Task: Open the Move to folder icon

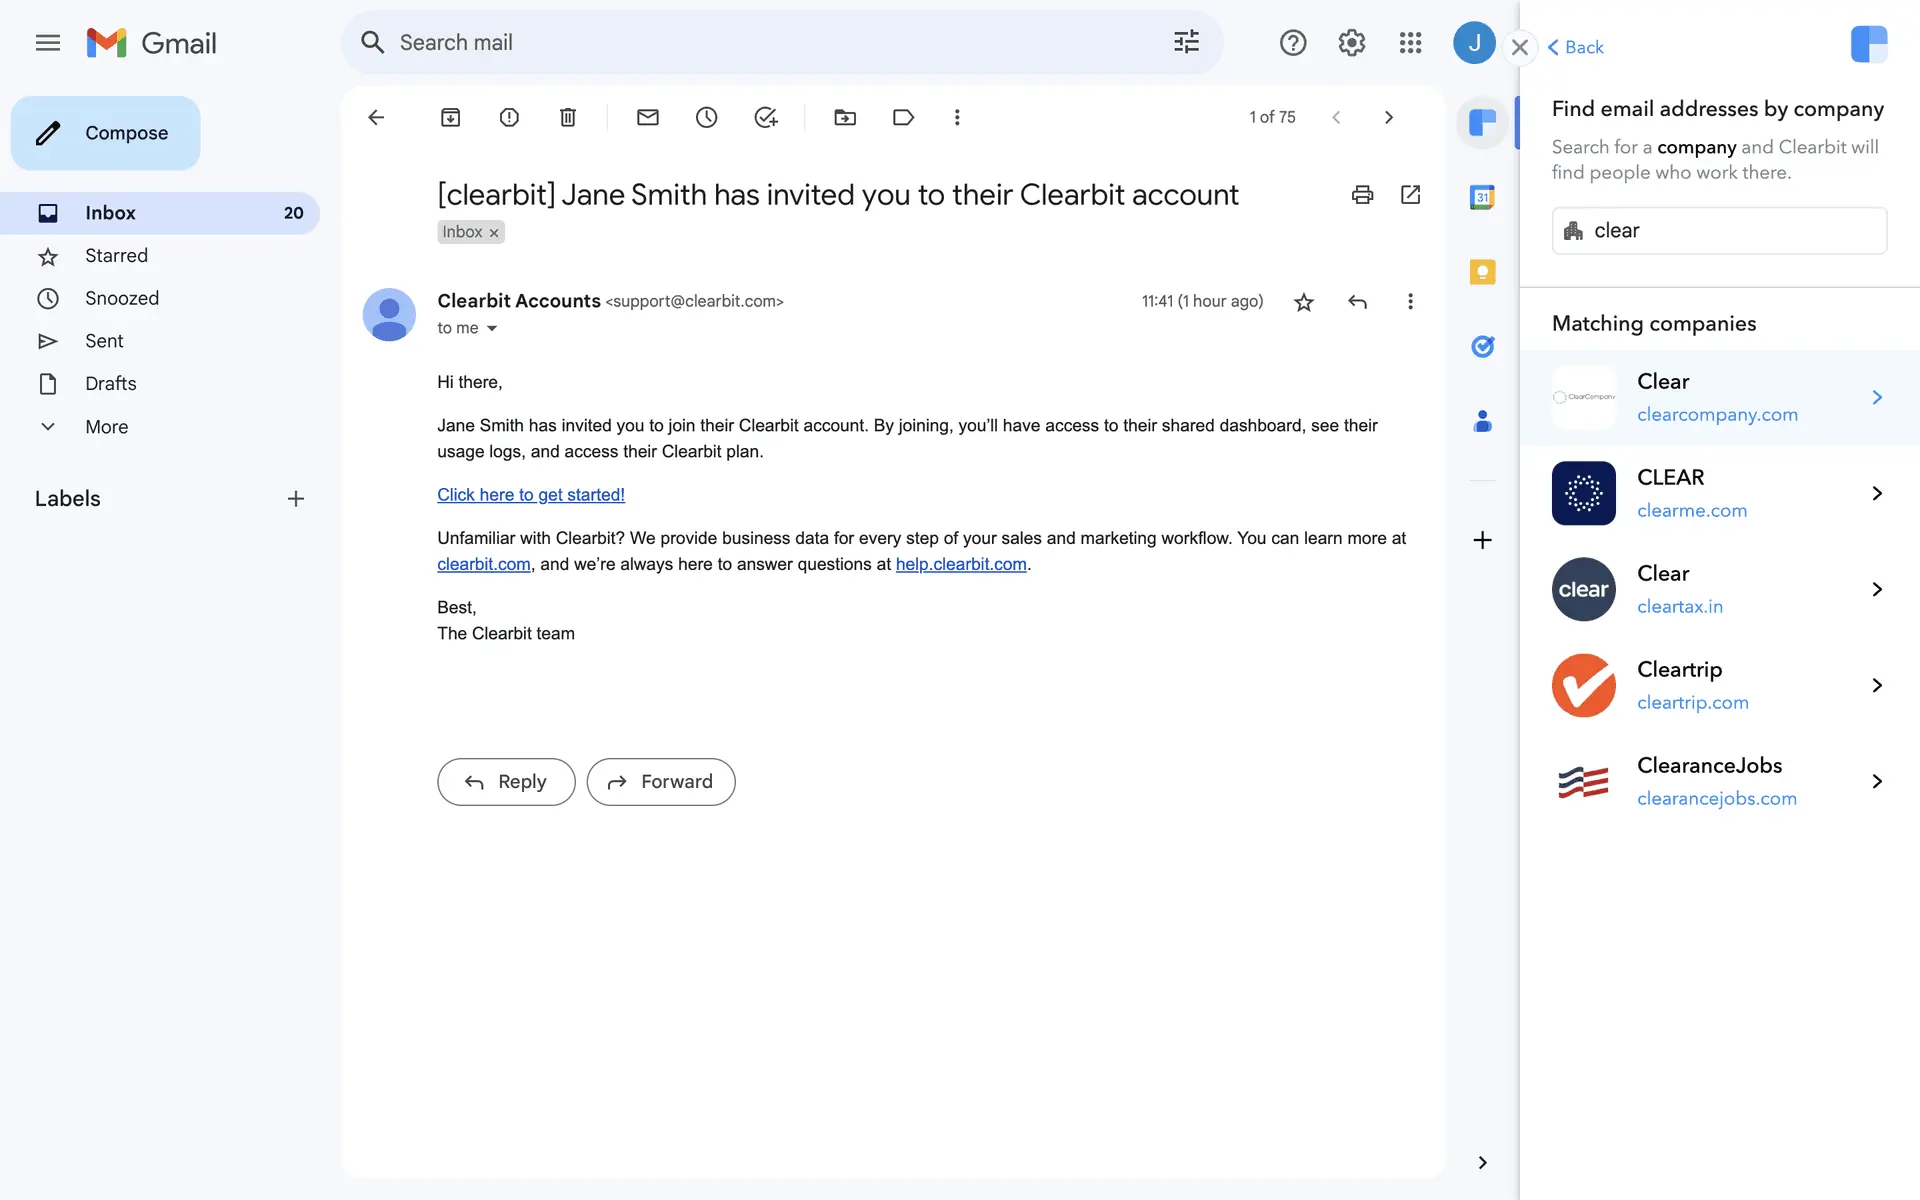Action: pyautogui.click(x=845, y=117)
